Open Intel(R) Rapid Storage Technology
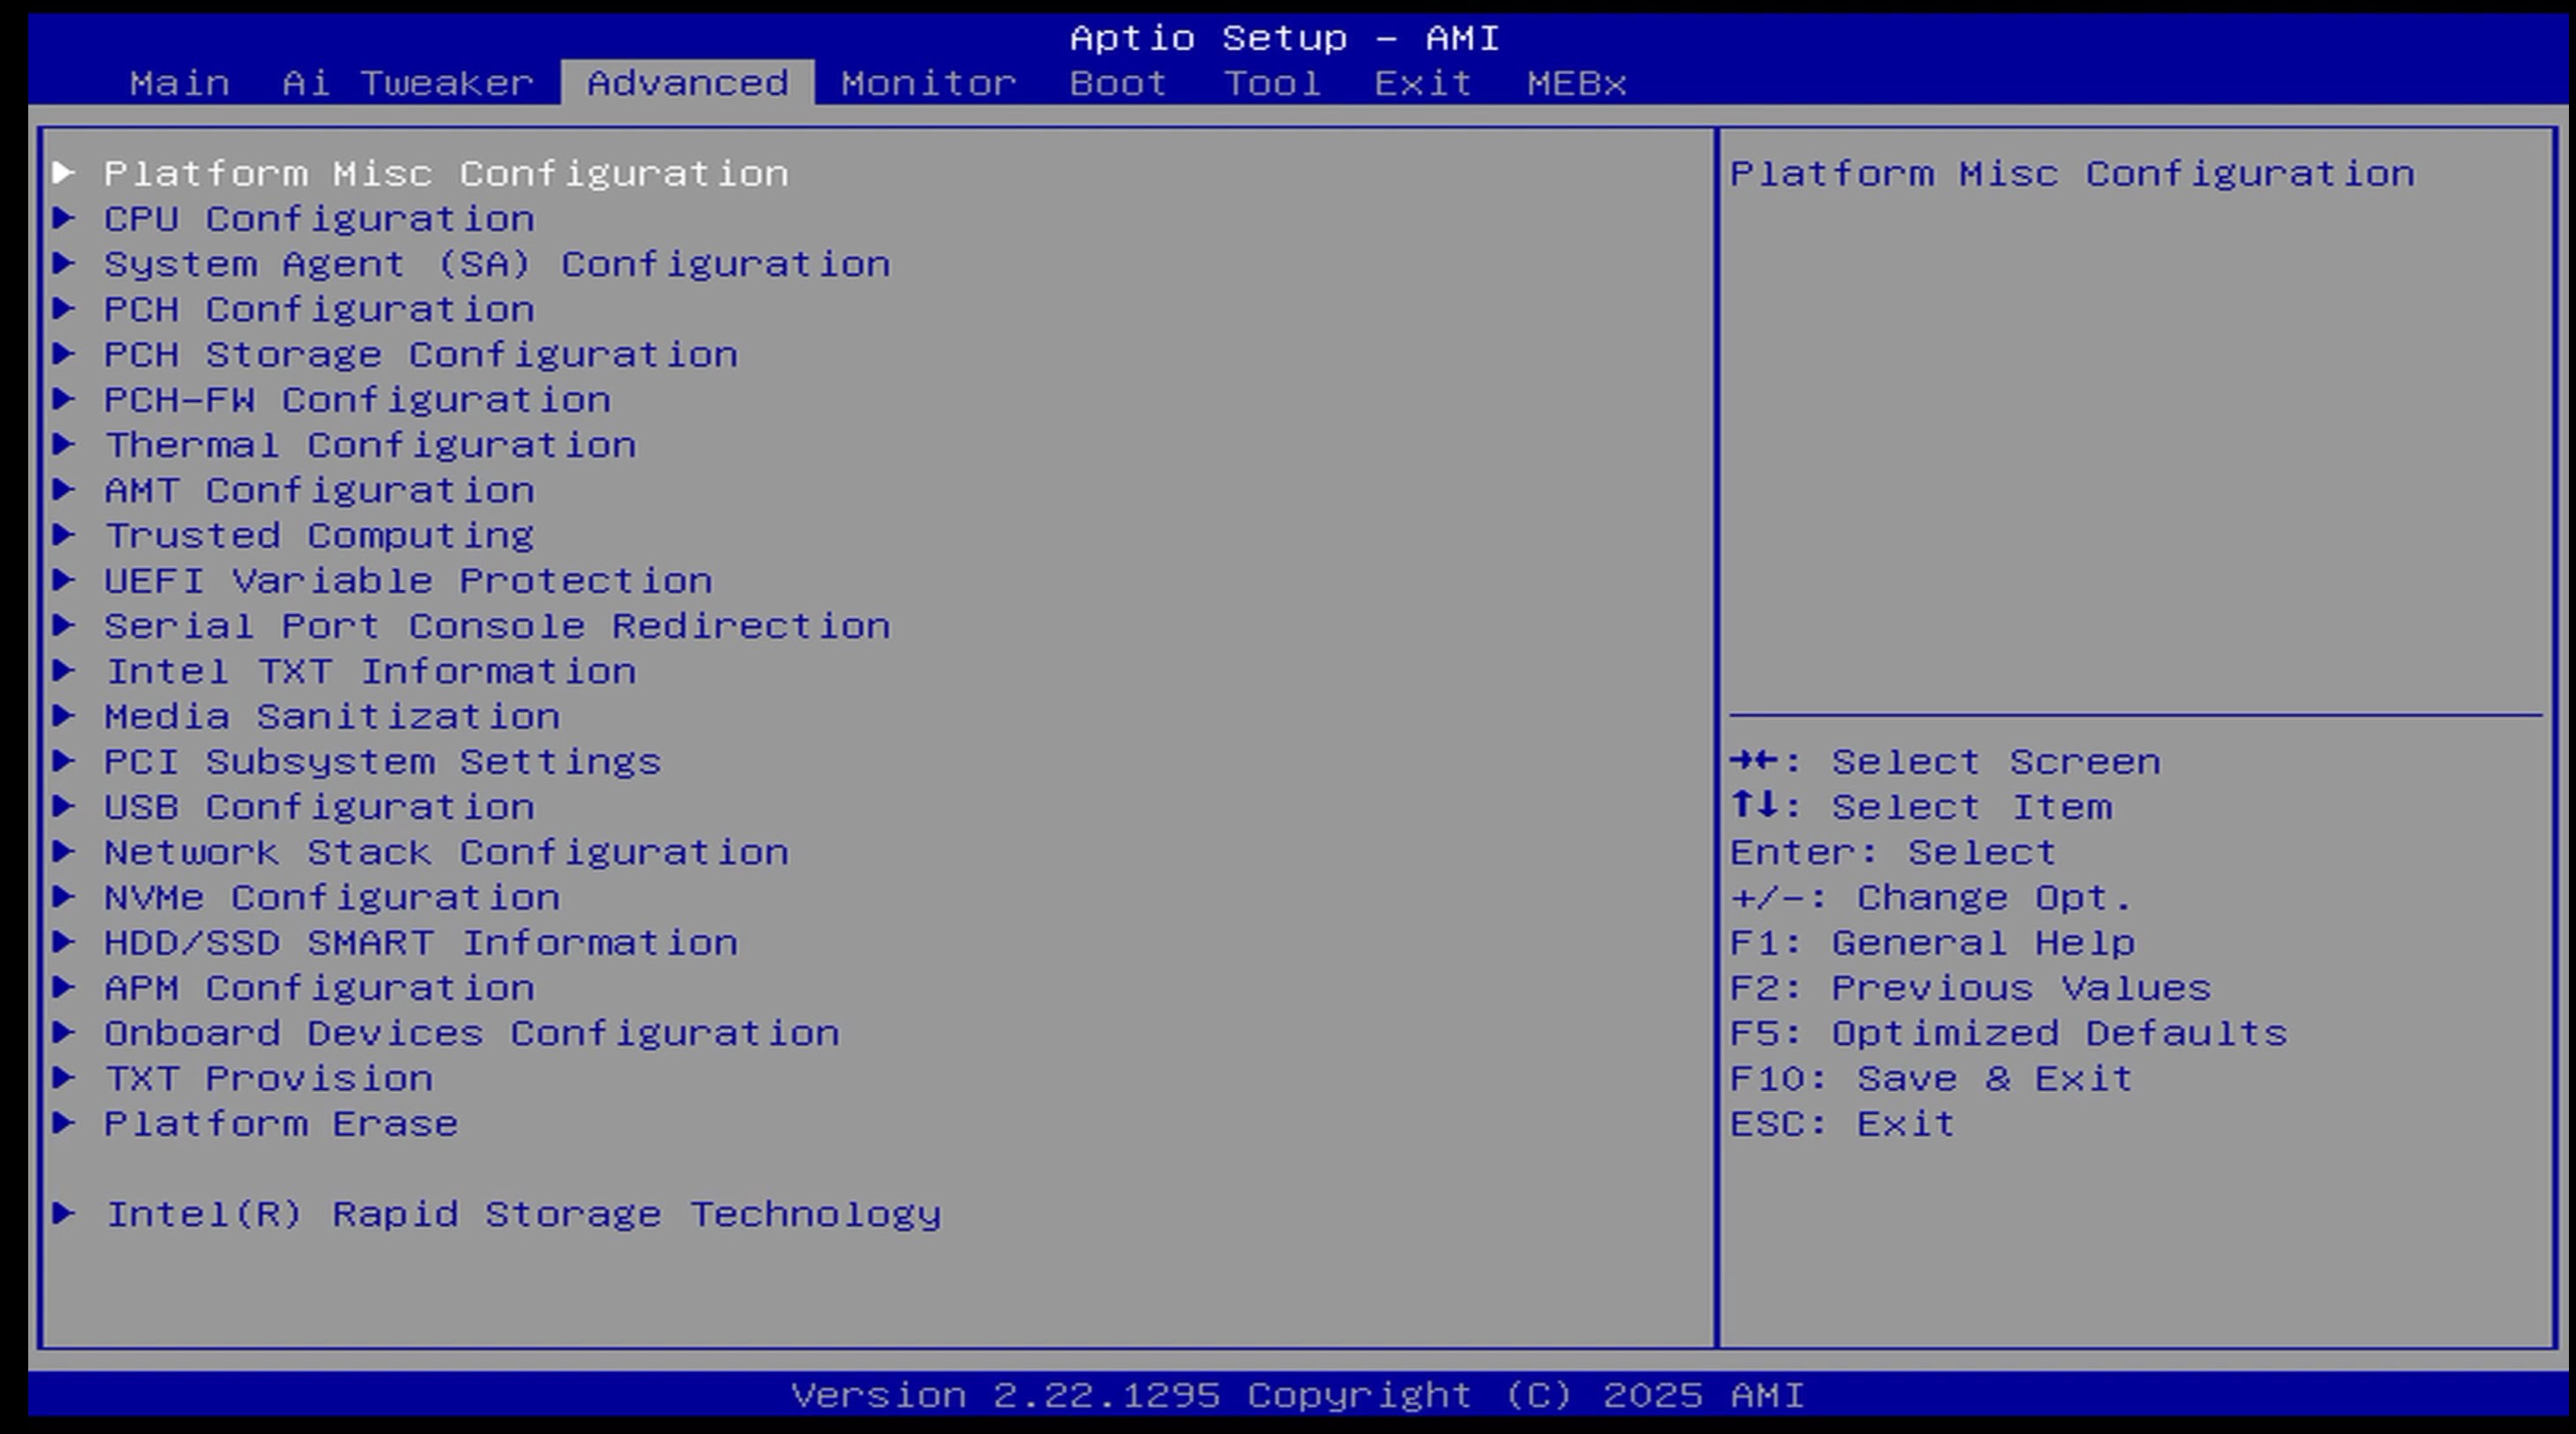 click(522, 1214)
